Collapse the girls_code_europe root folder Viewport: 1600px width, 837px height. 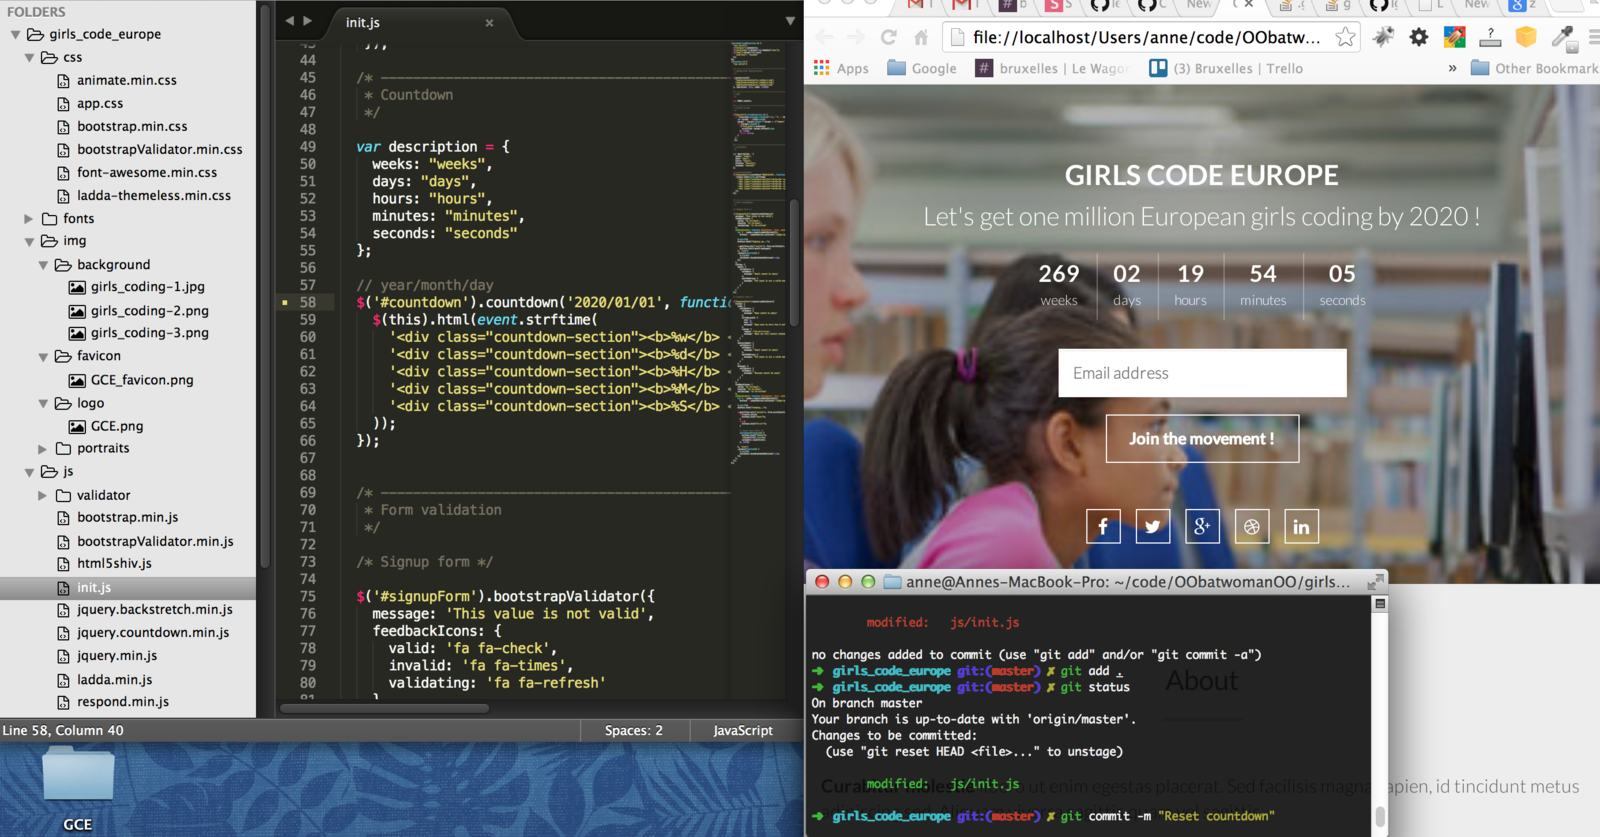15,34
